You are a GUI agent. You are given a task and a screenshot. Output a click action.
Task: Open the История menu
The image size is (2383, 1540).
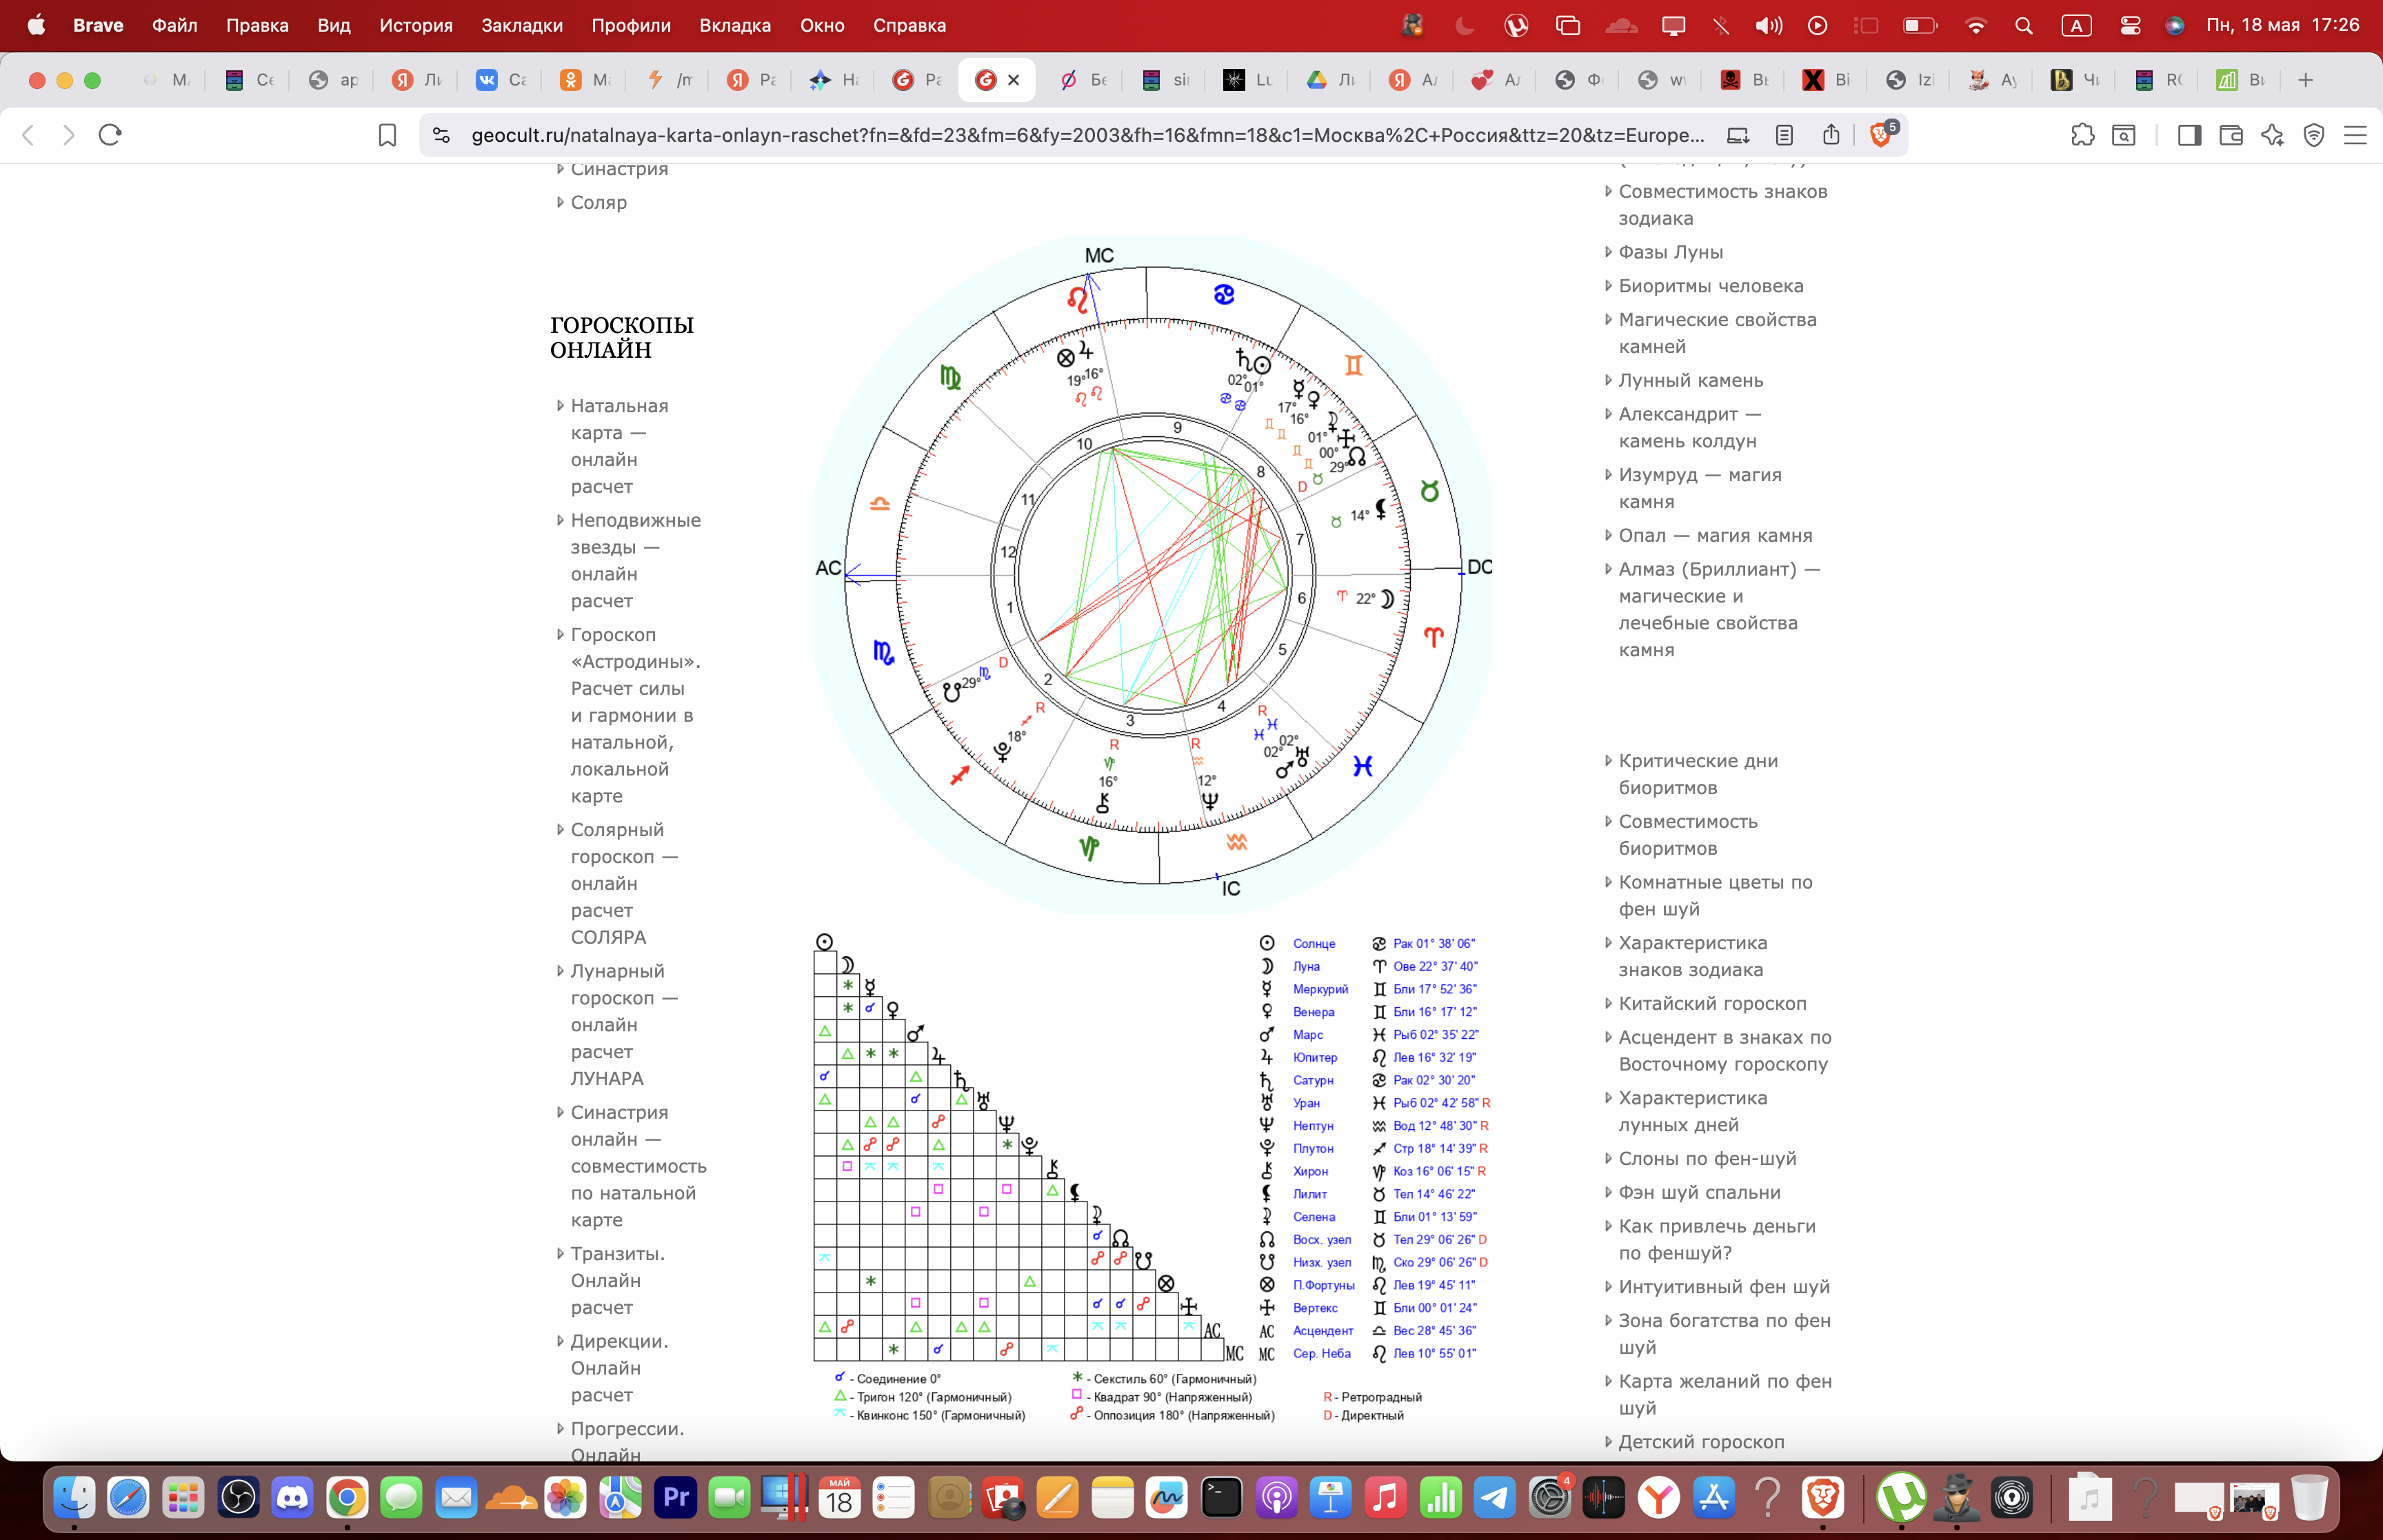pyautogui.click(x=416, y=25)
